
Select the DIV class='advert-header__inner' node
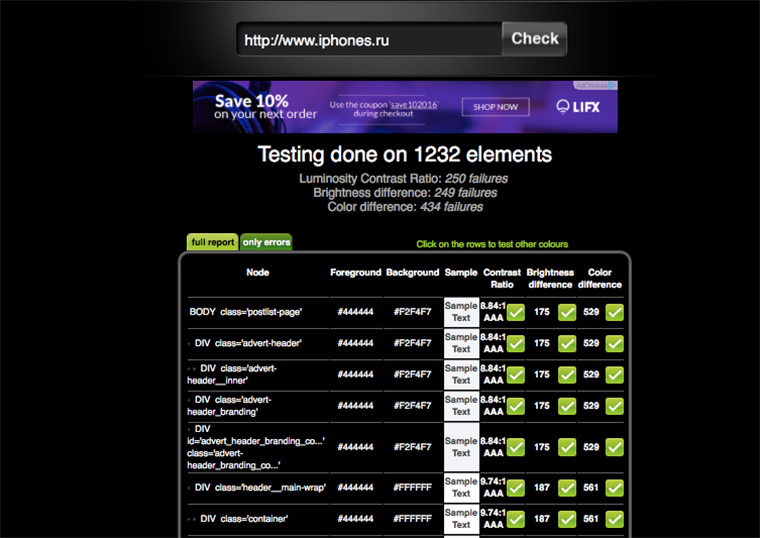(232, 375)
